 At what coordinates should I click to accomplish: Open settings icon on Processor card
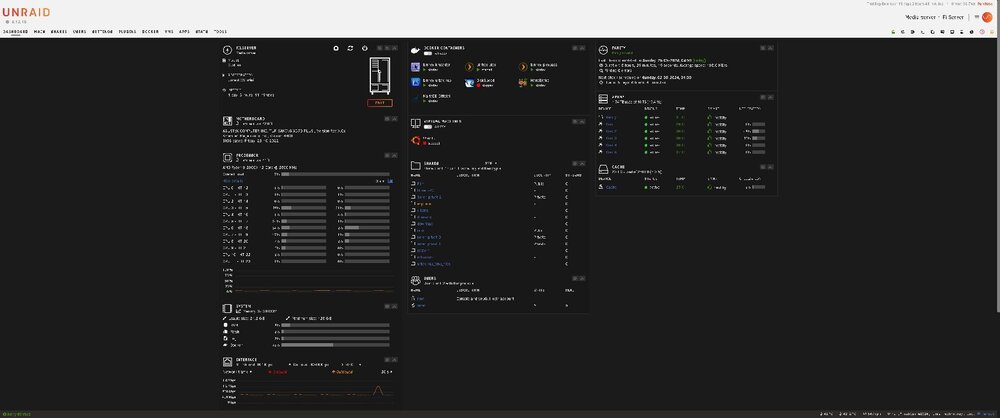click(388, 155)
